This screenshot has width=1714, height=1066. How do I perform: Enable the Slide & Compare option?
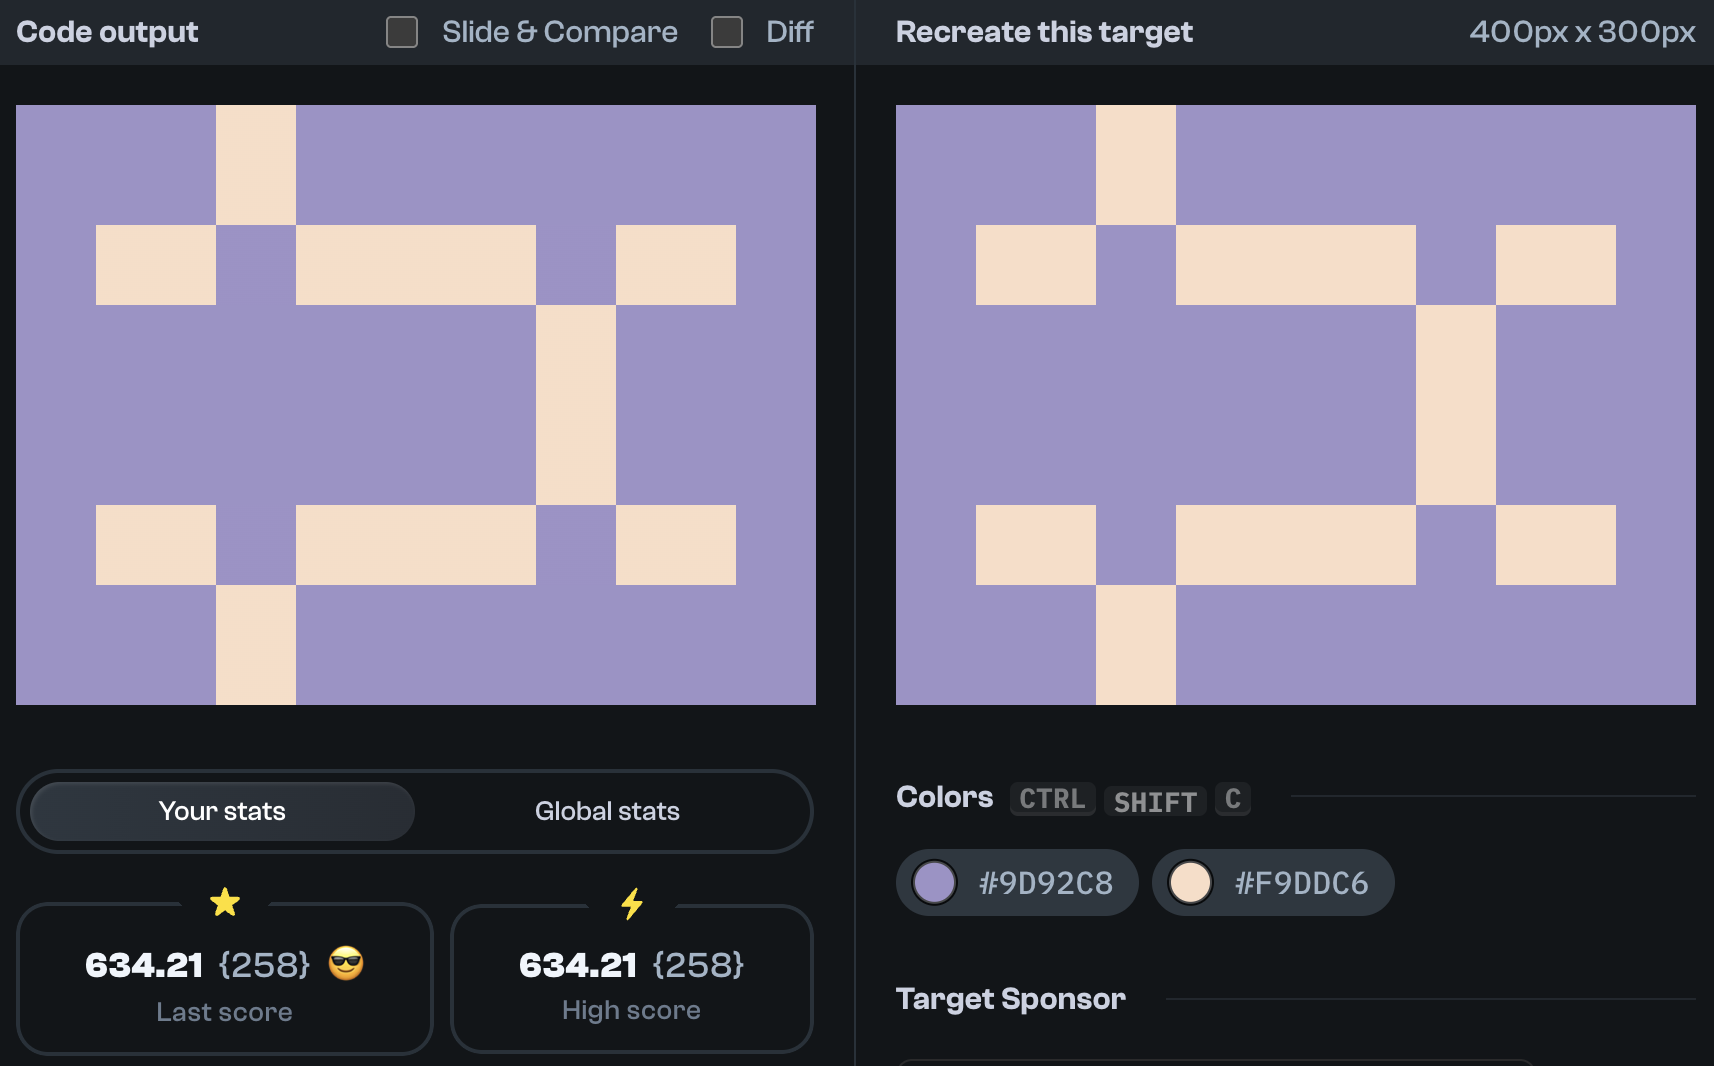pyautogui.click(x=401, y=32)
